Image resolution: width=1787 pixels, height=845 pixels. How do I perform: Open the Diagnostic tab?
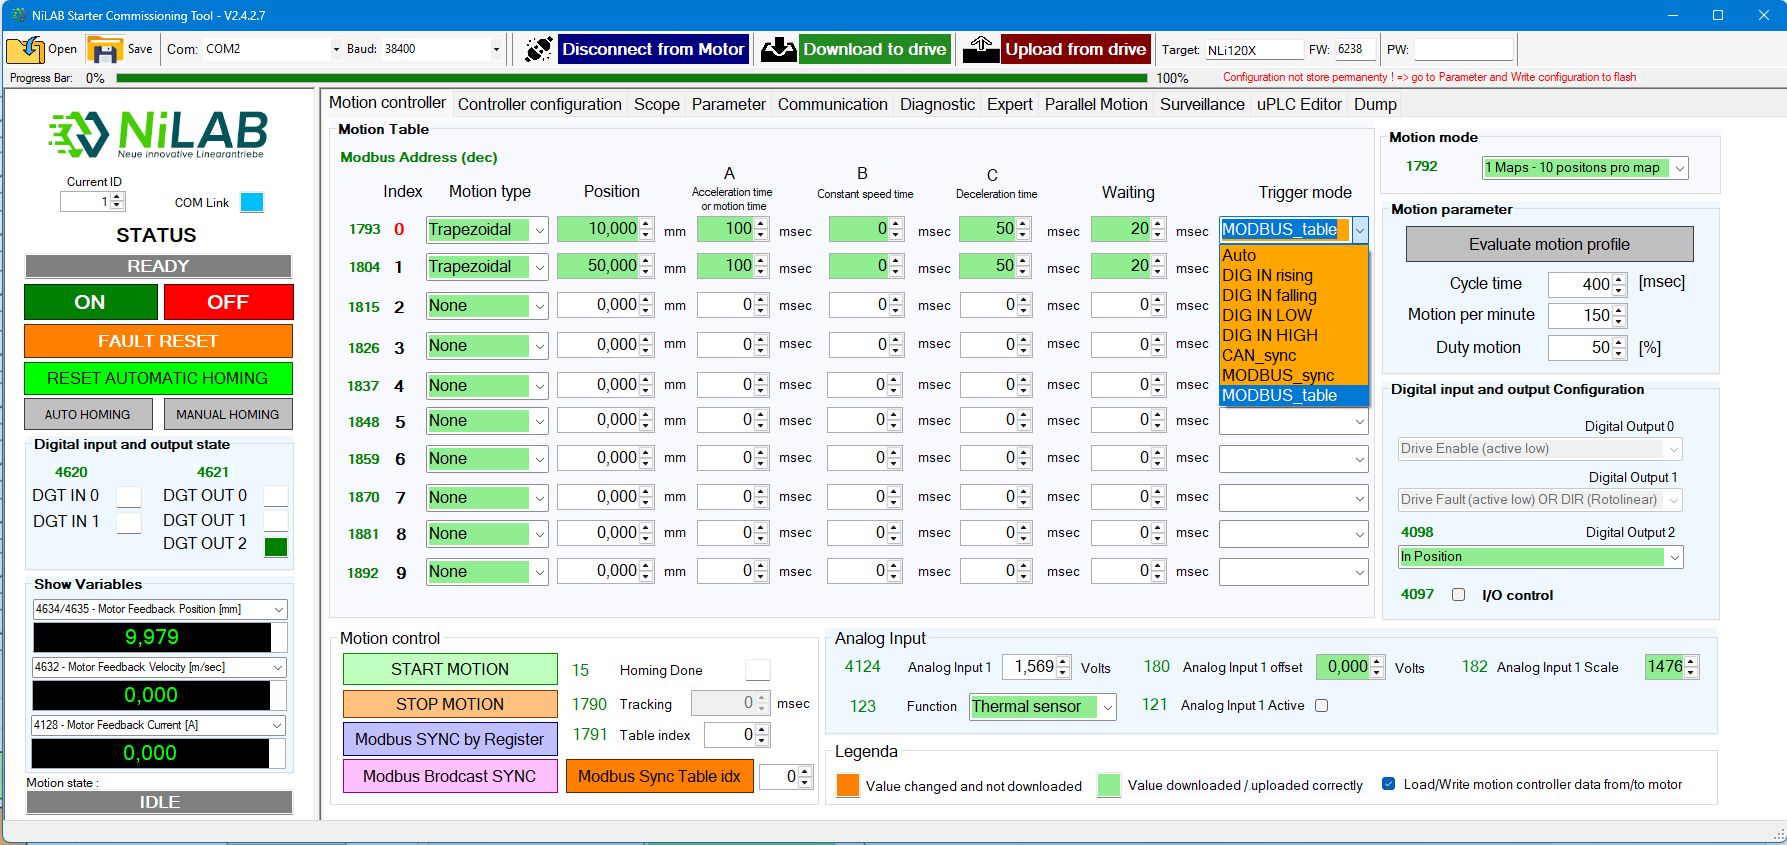pyautogui.click(x=936, y=104)
